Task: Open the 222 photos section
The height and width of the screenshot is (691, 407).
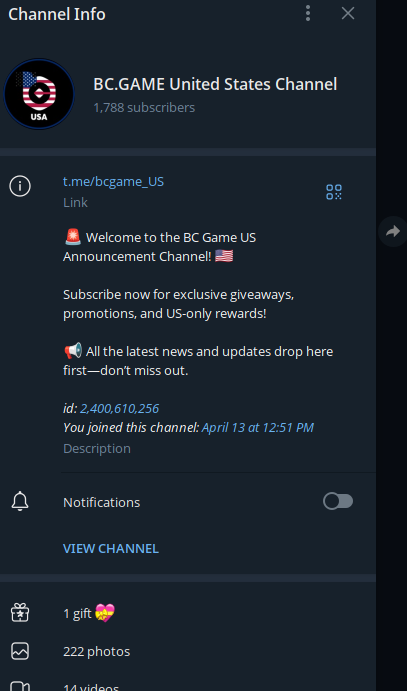Action: pos(188,651)
